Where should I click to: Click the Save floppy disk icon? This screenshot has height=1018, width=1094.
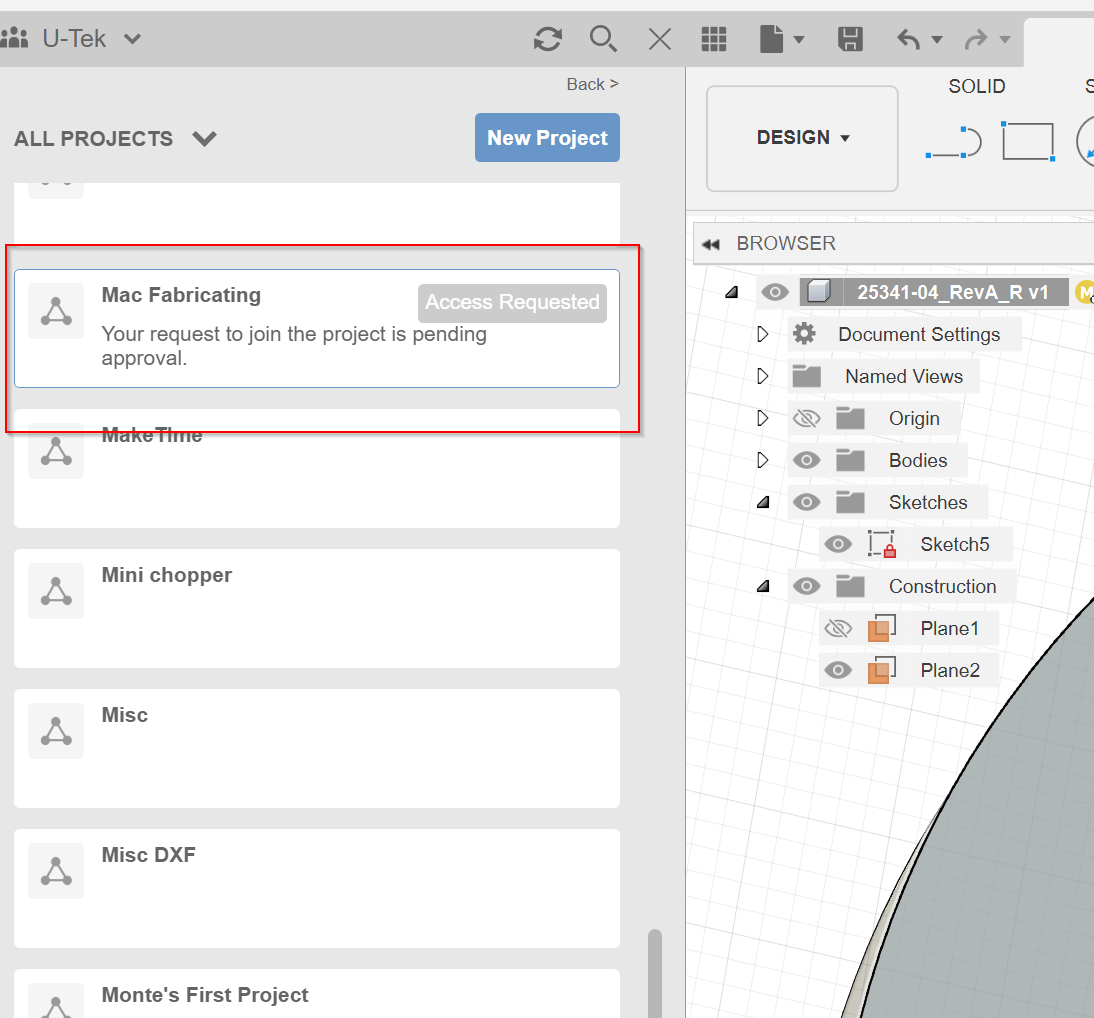(850, 39)
